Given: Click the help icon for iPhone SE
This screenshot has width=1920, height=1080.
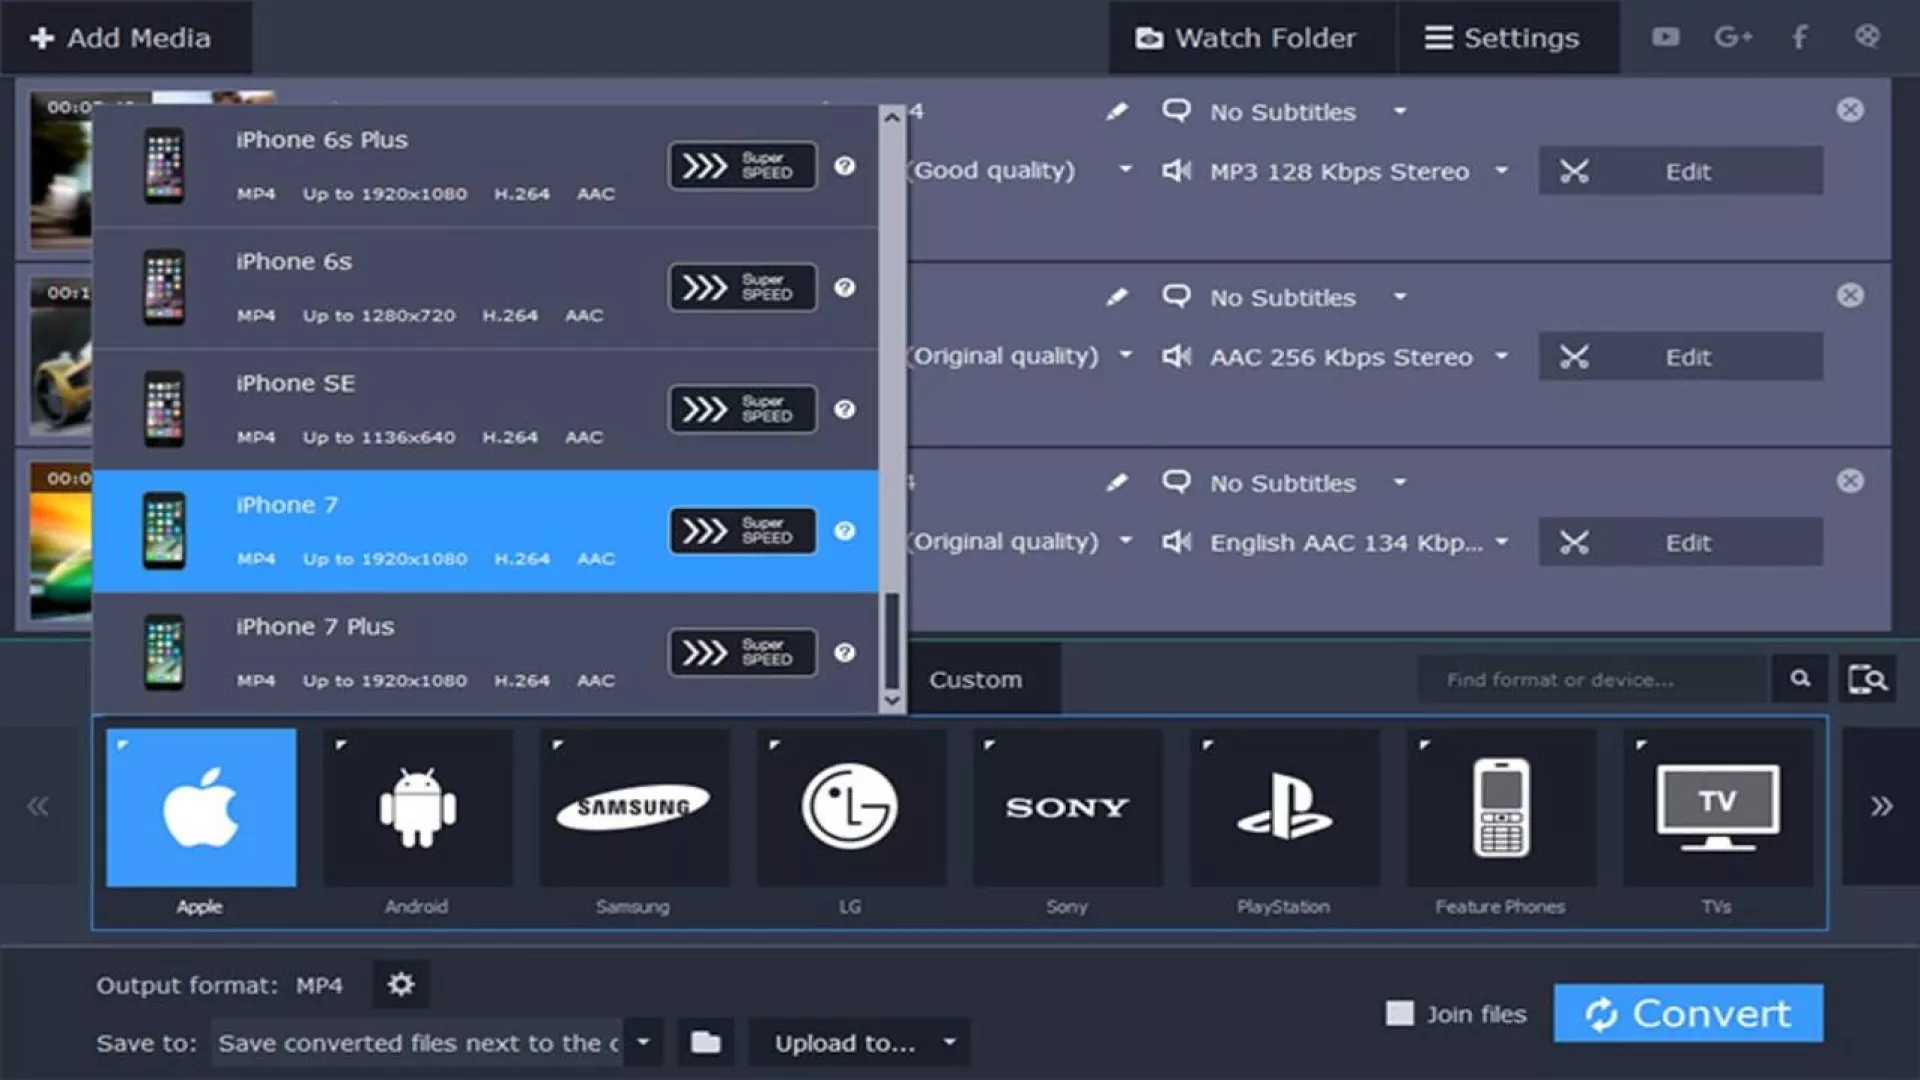Looking at the screenshot, I should tap(845, 410).
